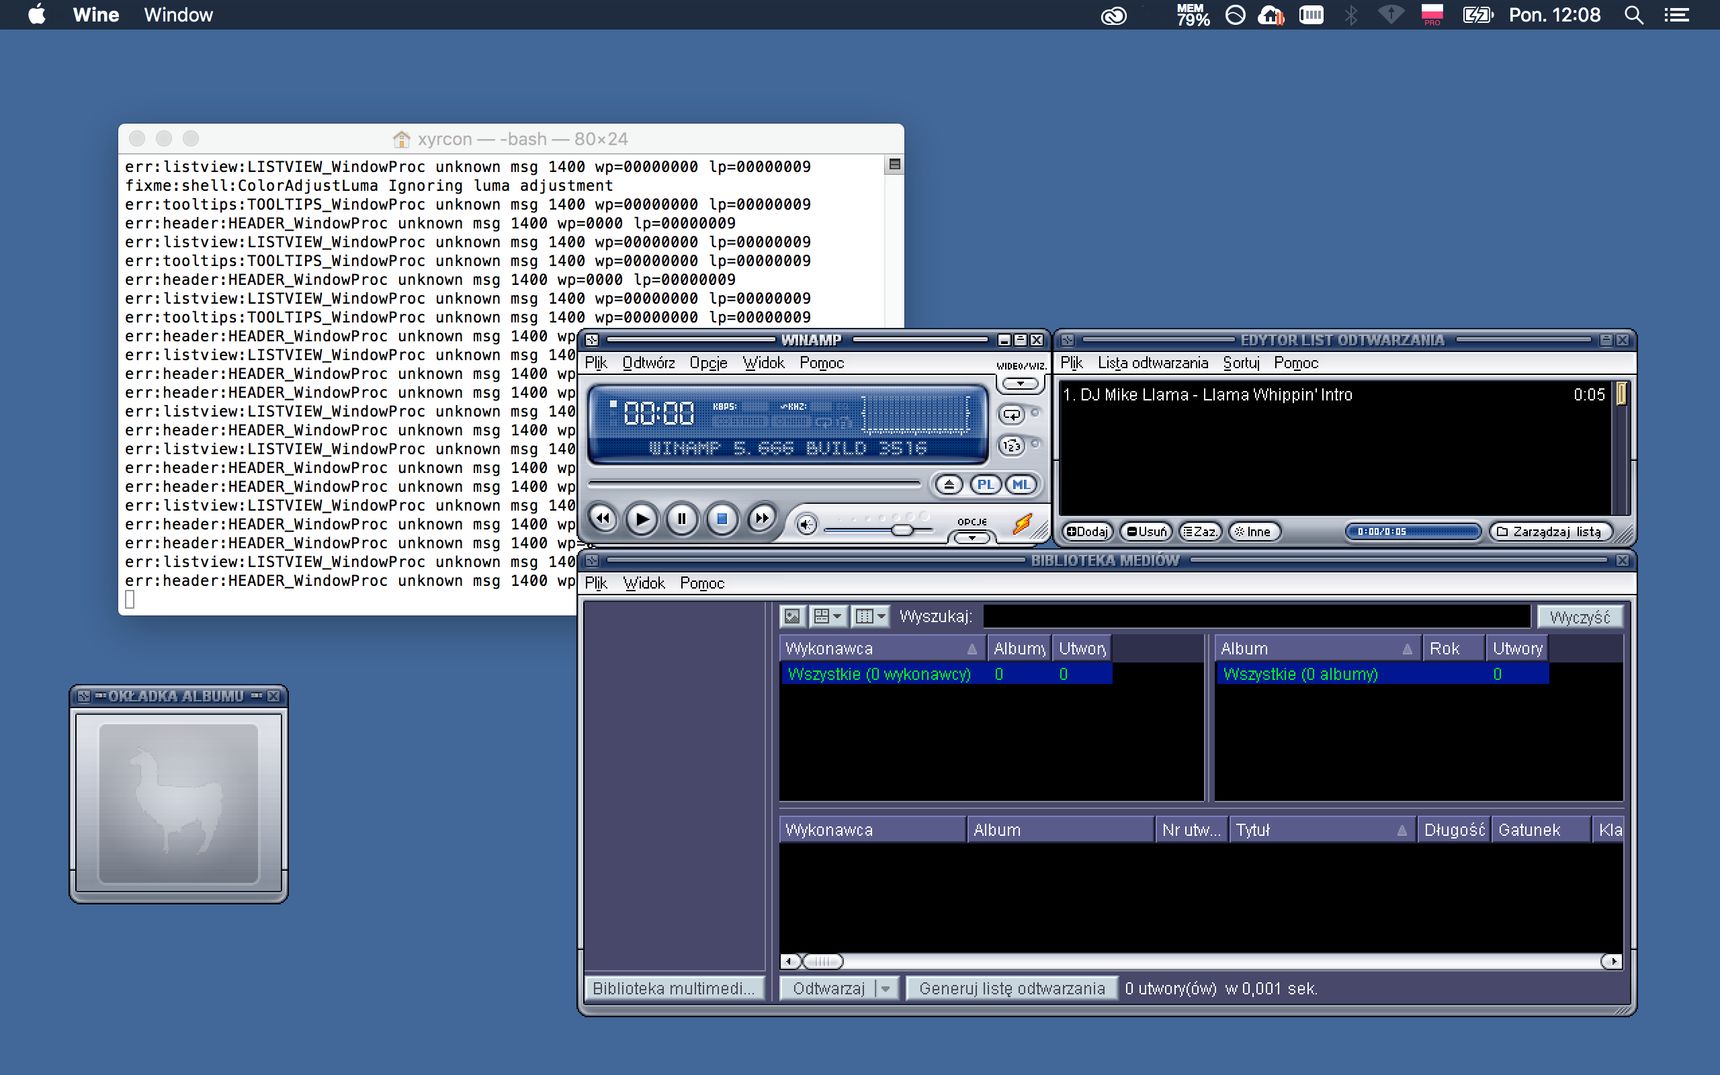This screenshot has width=1720, height=1075.
Task: Click the playlist editor vertical scrollbar thumb
Action: point(1621,395)
